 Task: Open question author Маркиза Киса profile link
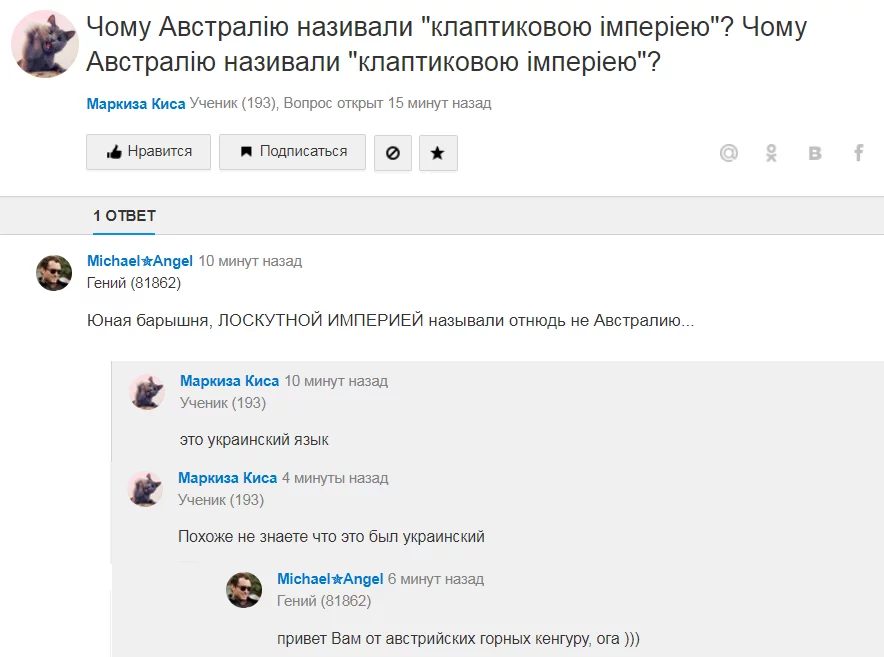pyautogui.click(x=136, y=104)
